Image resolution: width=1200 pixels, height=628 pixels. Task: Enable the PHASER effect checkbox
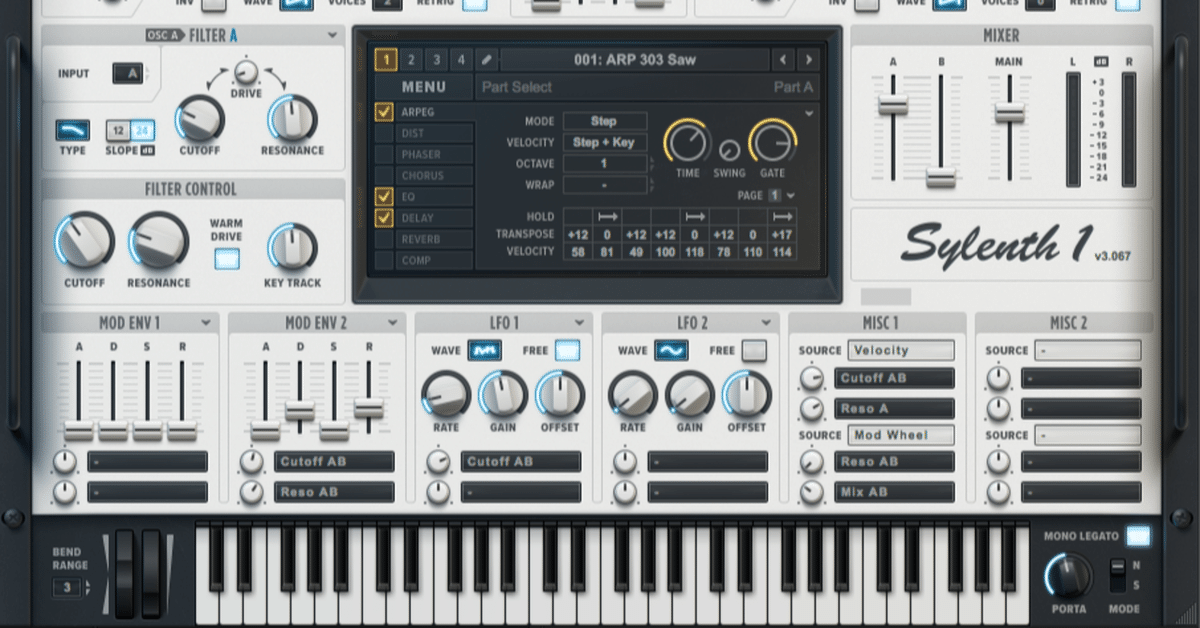coord(384,155)
